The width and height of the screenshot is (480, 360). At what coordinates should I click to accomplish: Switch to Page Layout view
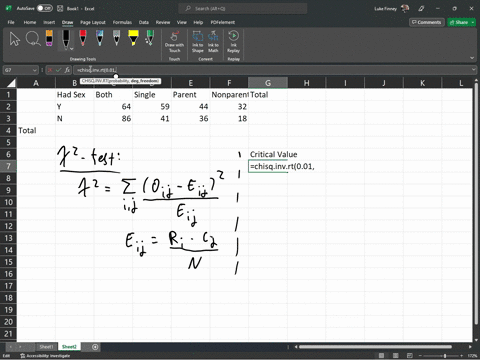click(396, 356)
